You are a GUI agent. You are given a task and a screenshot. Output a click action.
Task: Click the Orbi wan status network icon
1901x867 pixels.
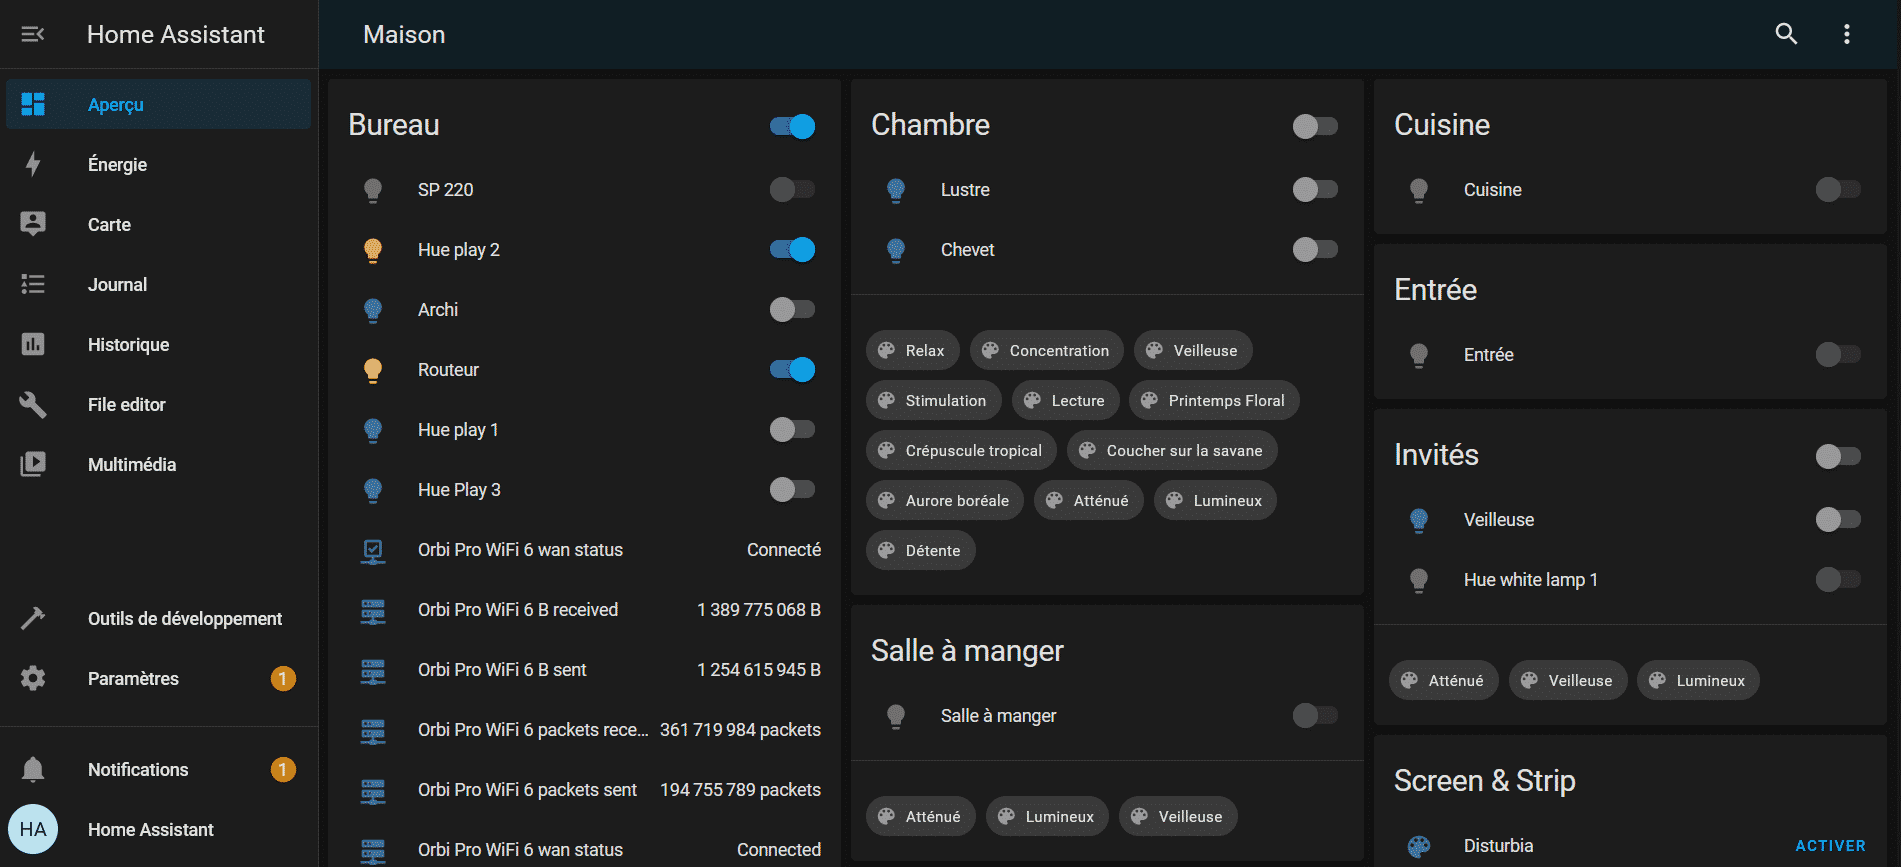point(373,550)
